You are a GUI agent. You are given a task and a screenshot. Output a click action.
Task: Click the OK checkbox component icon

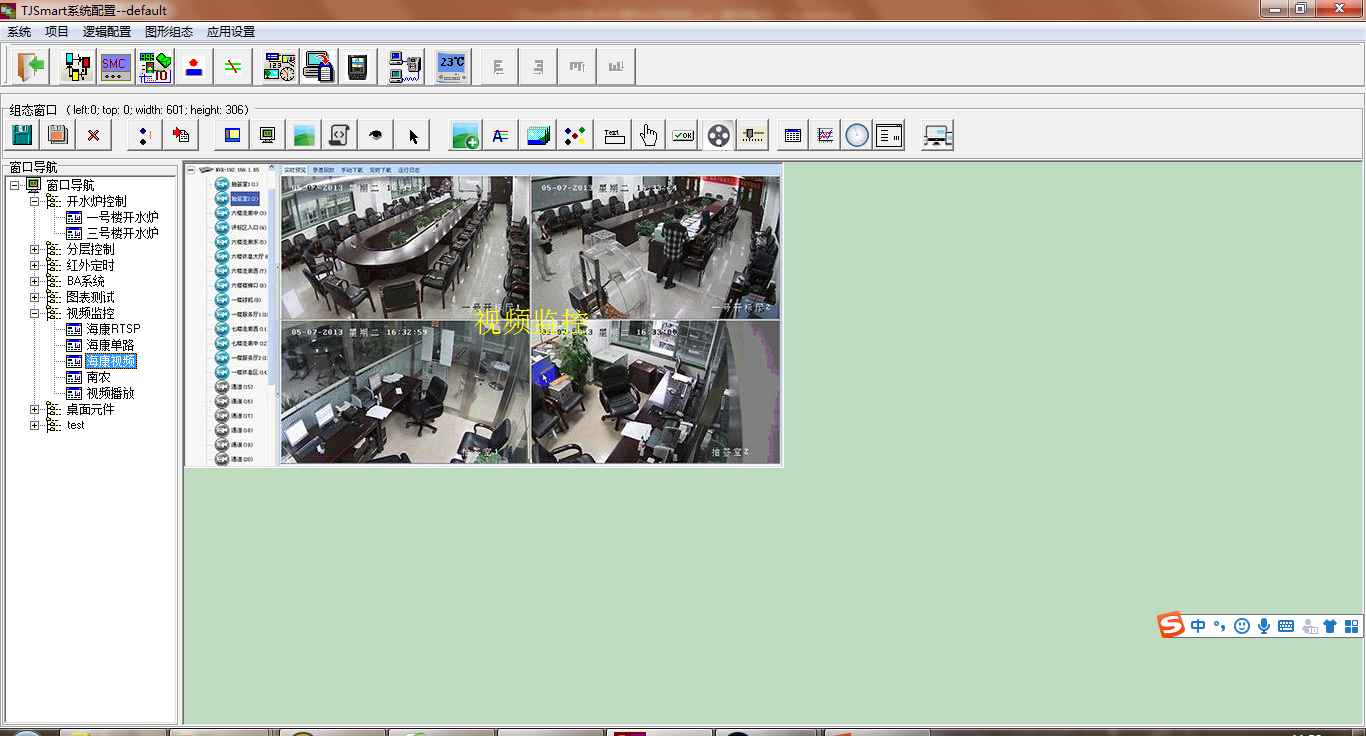tap(684, 135)
